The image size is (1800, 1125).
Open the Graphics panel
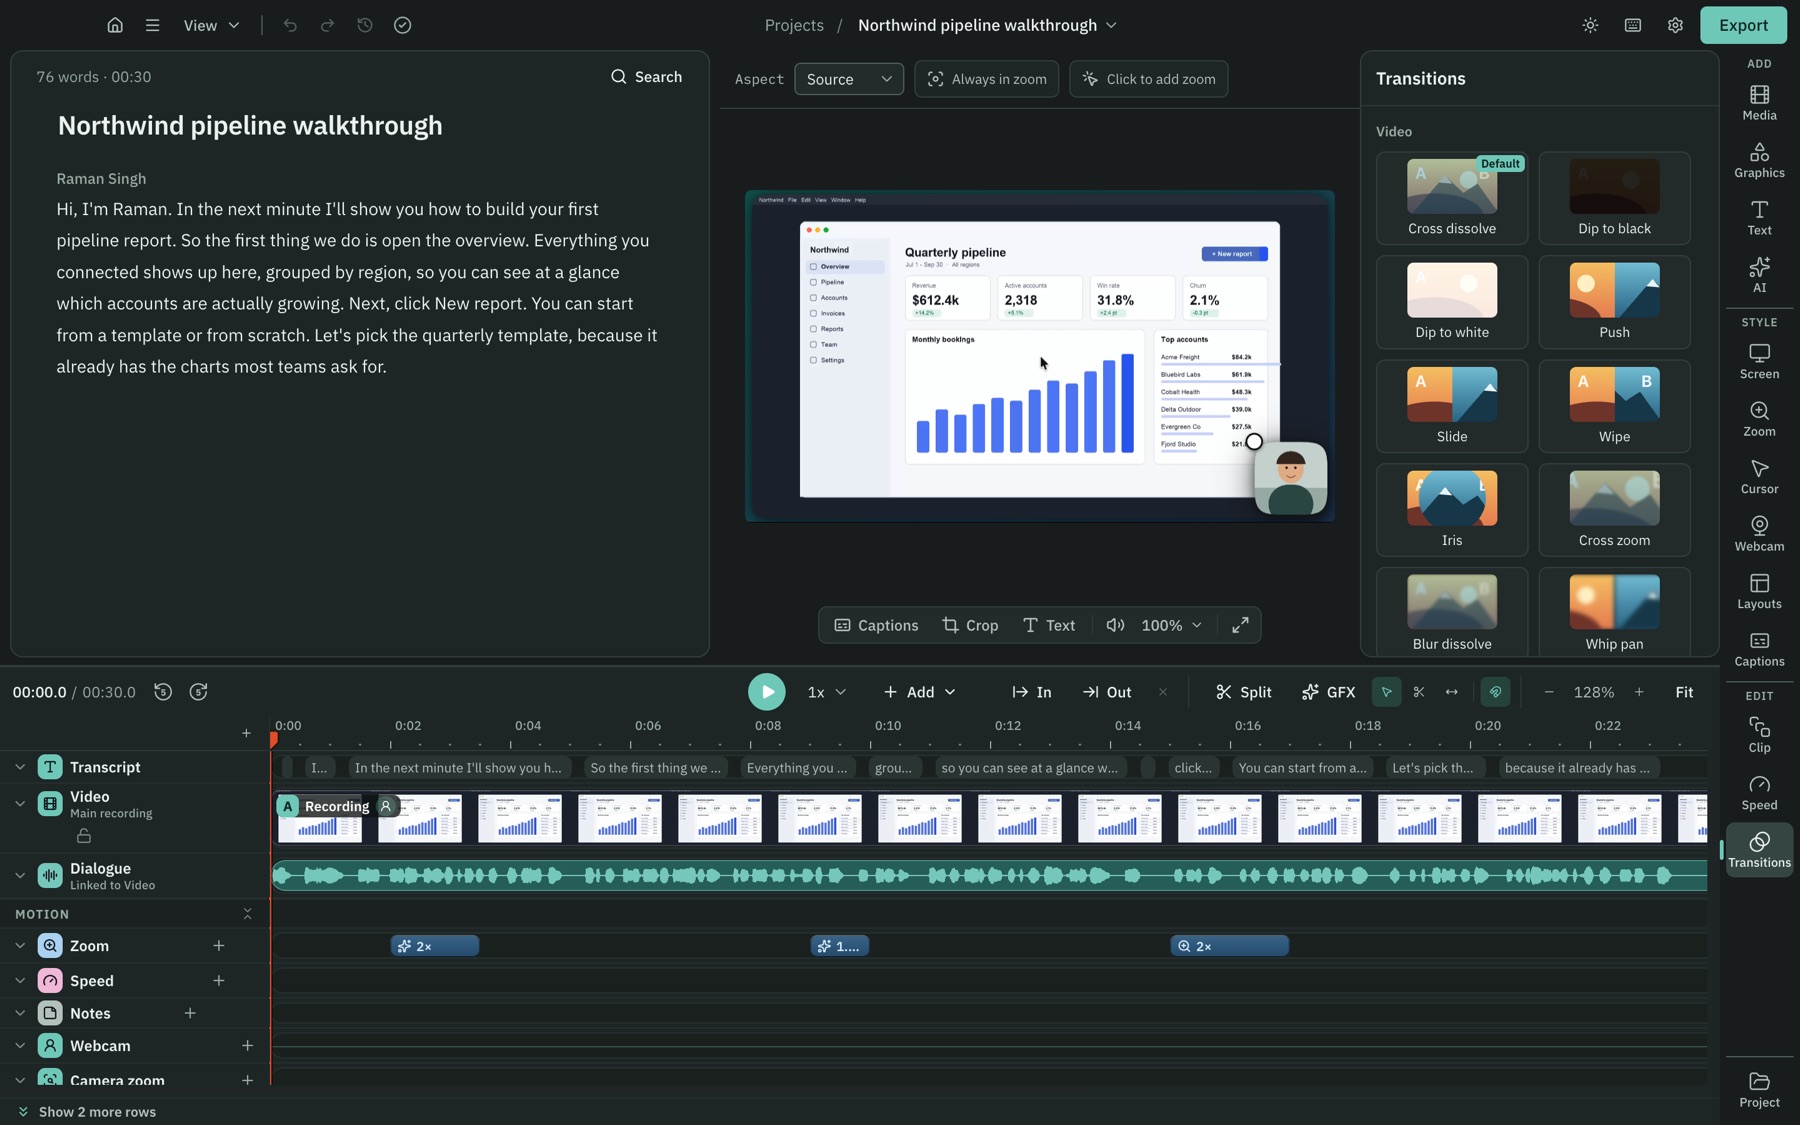point(1759,161)
